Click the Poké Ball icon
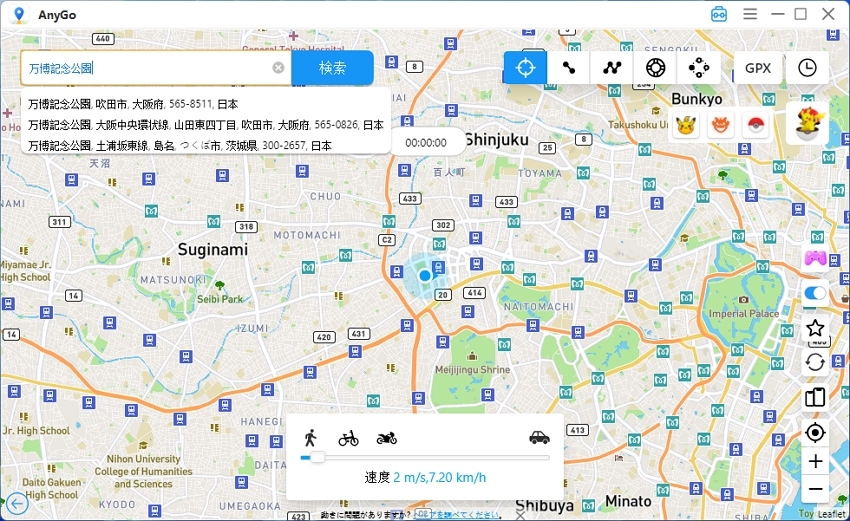This screenshot has width=850, height=521. [755, 125]
